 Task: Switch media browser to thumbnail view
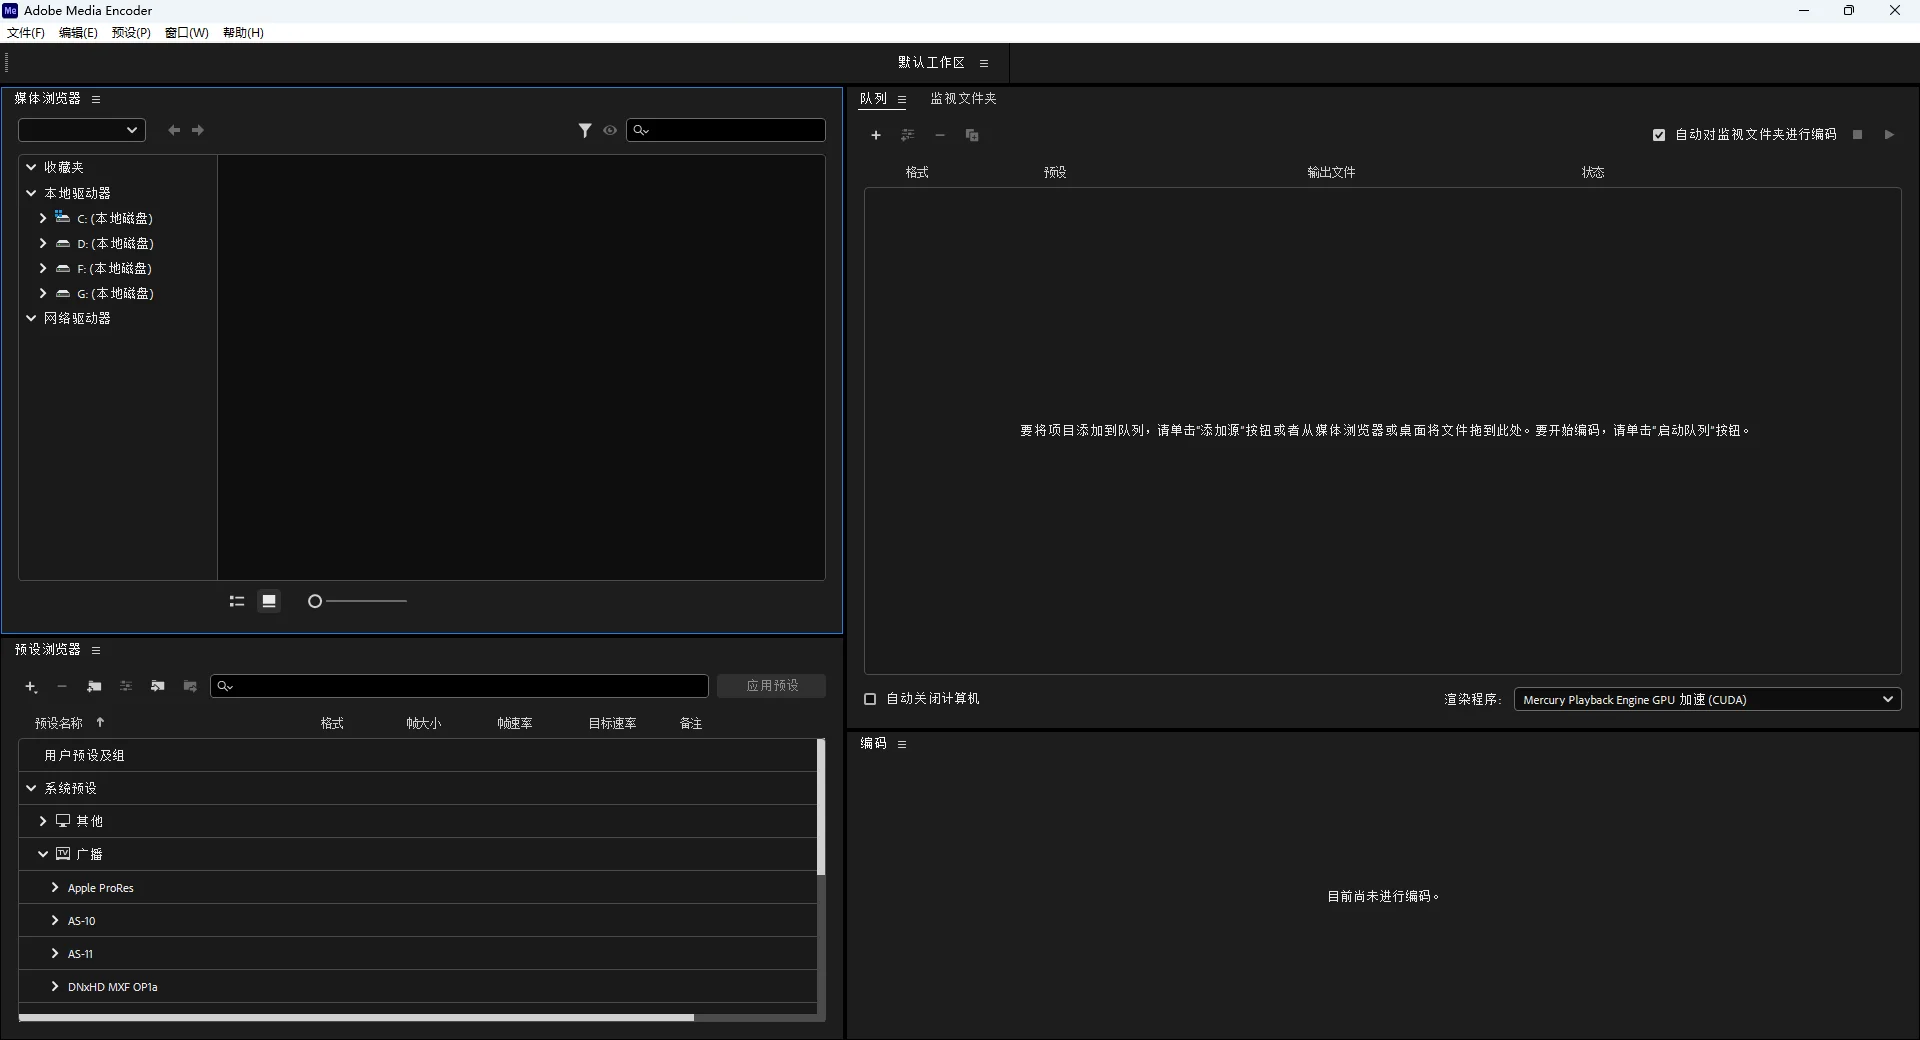(269, 601)
